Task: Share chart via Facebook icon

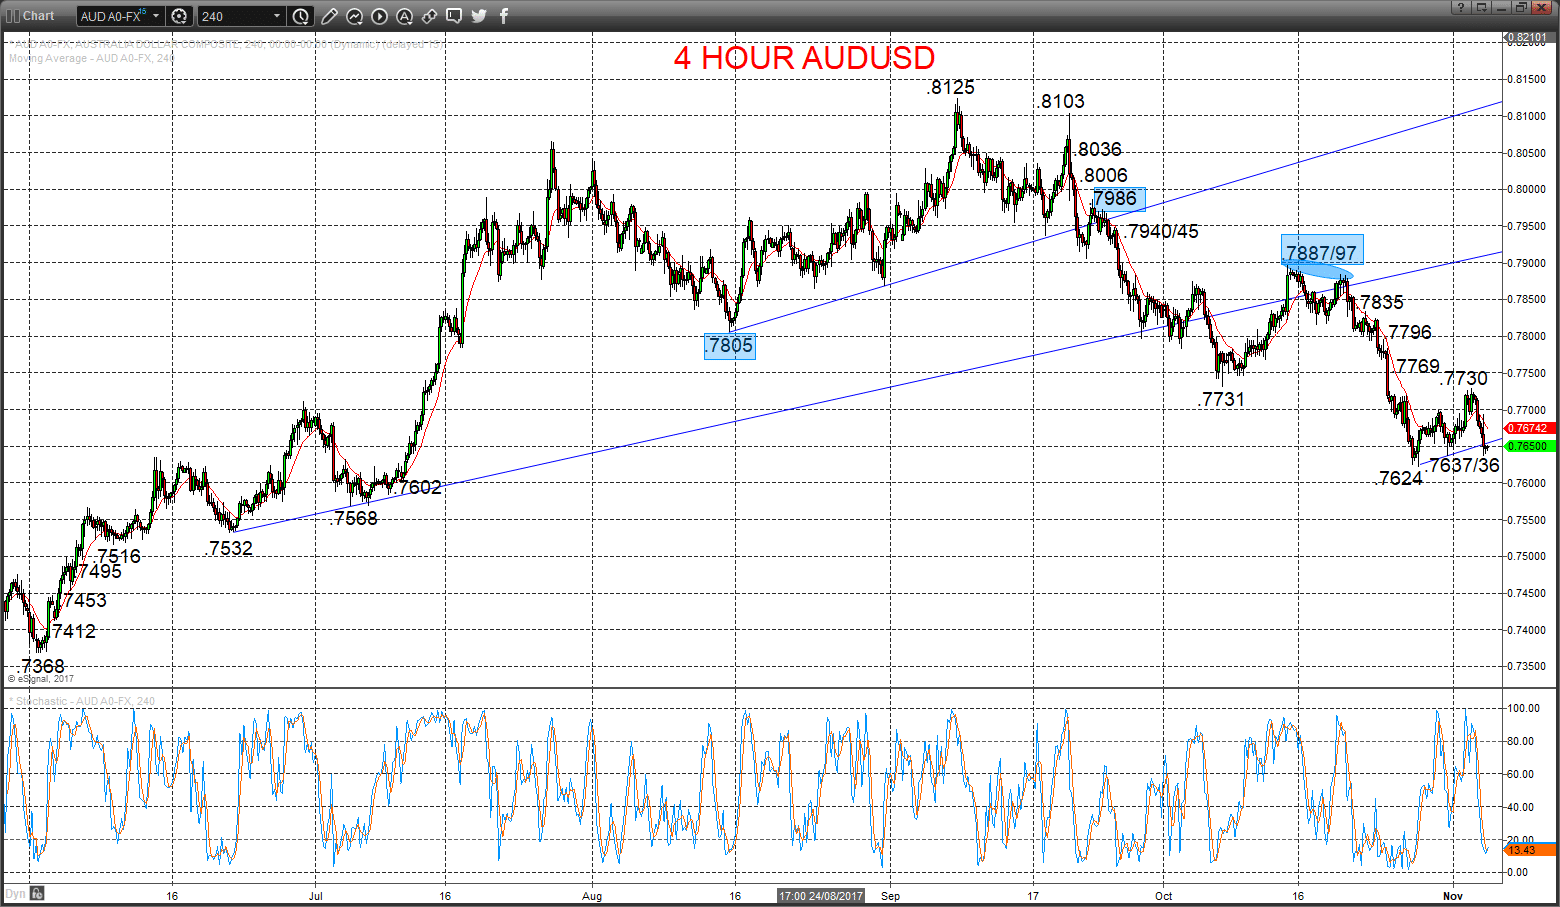Action: tap(504, 16)
